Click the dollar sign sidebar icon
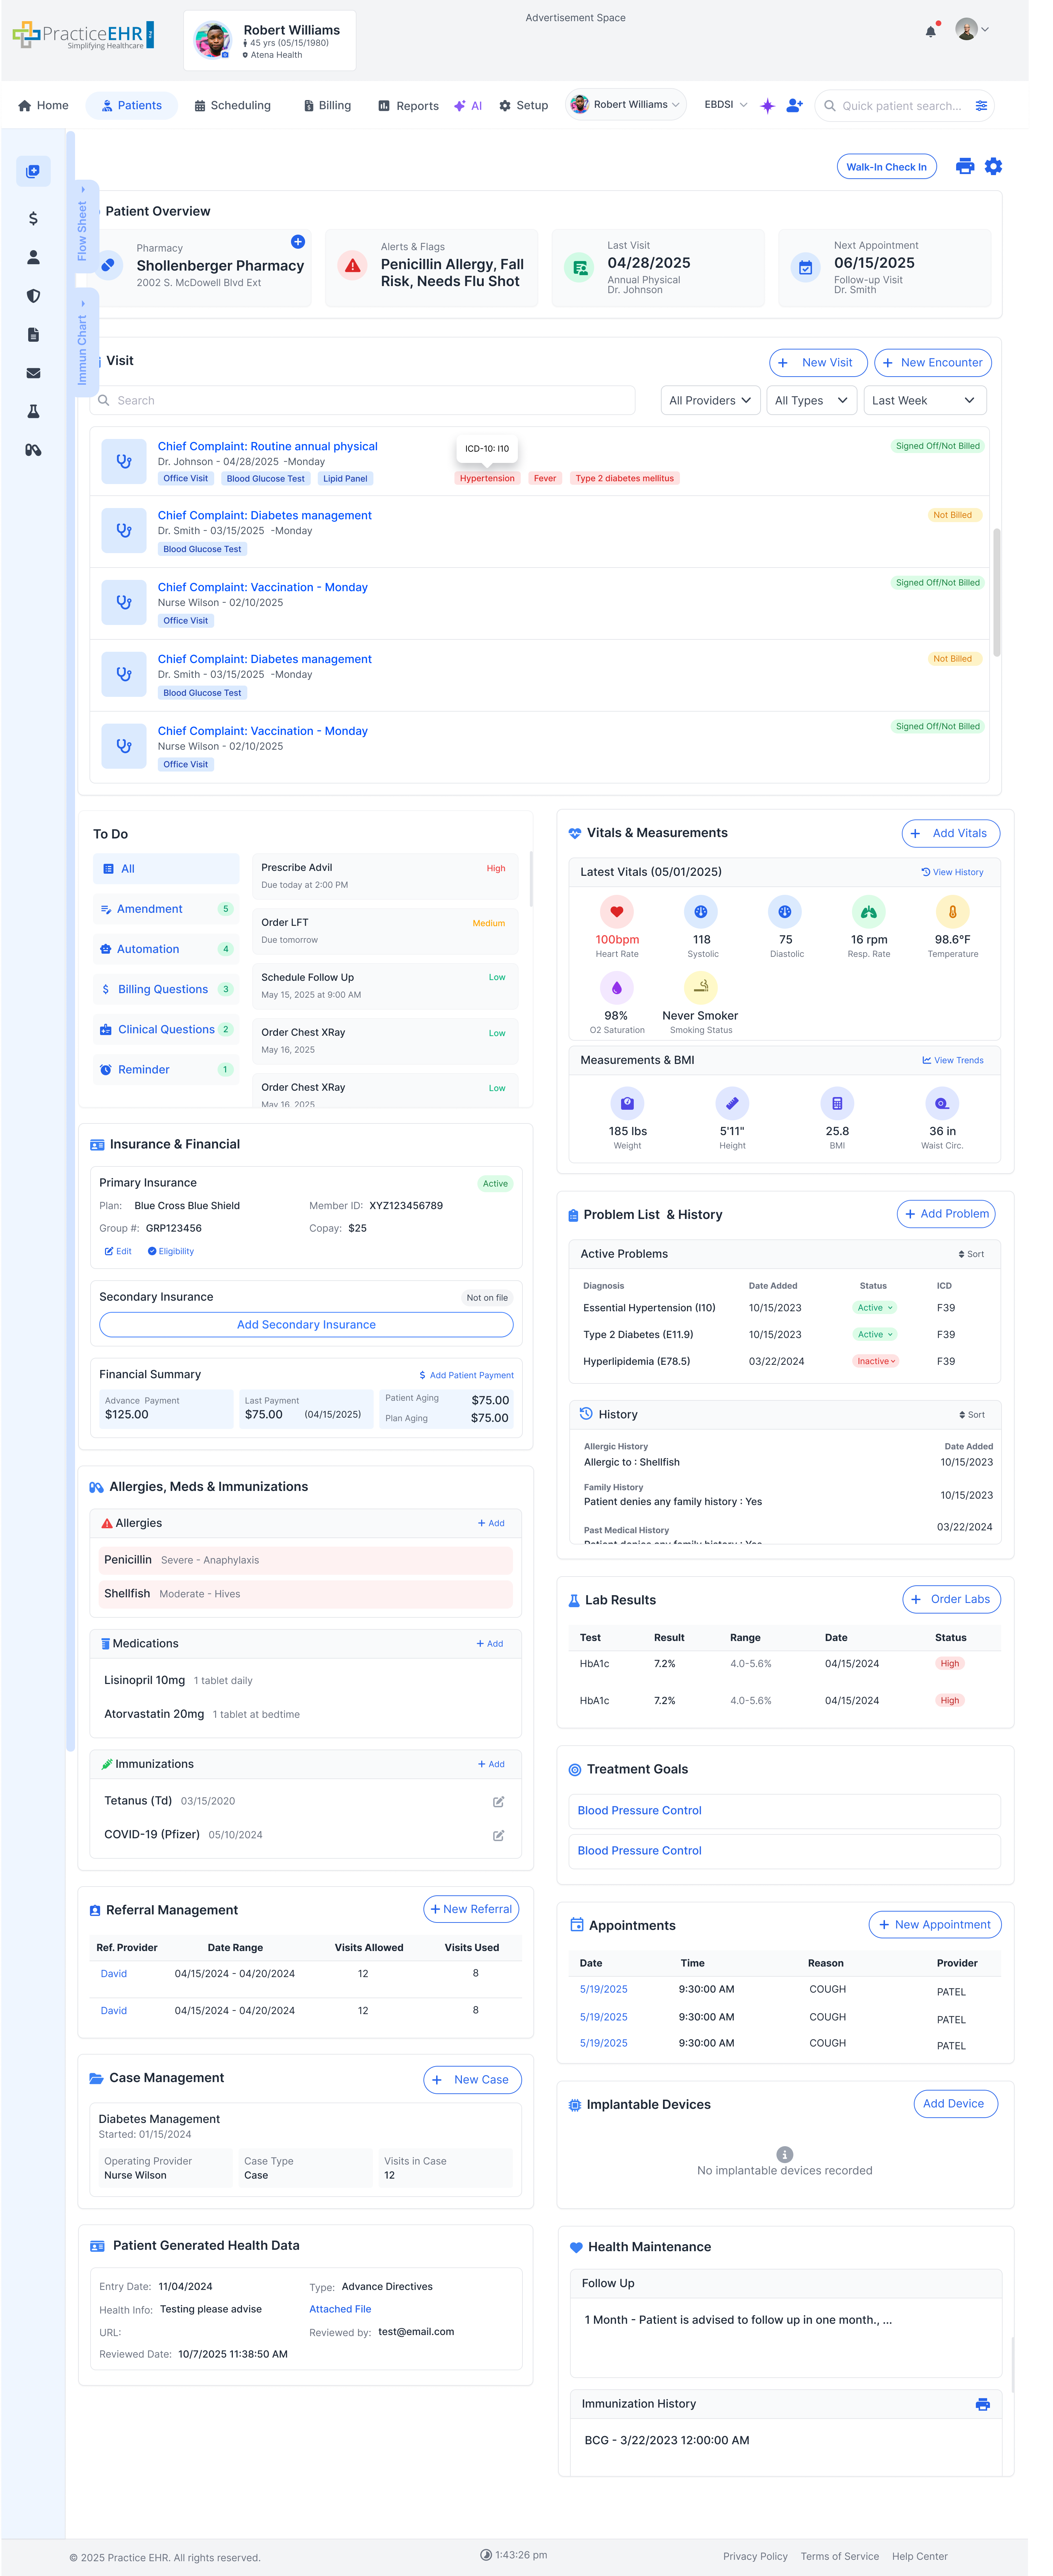Viewport: 1053px width, 2576px height. [x=33, y=218]
